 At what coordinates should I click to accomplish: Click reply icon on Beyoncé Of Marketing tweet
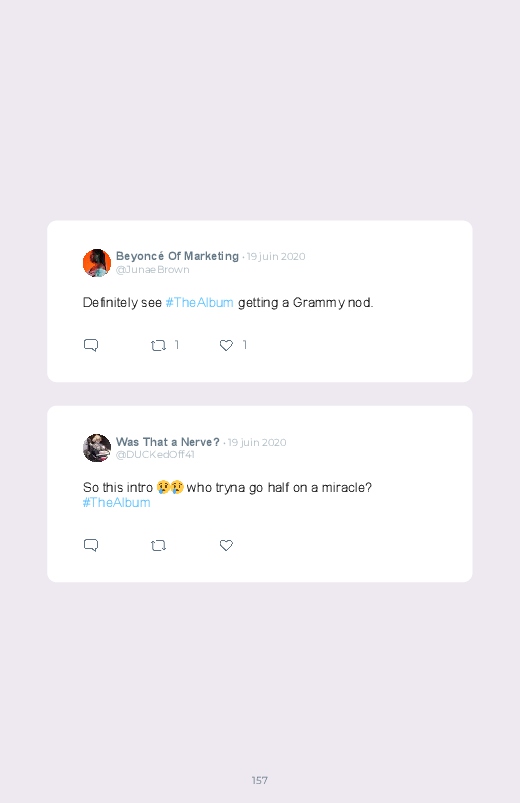coord(91,345)
